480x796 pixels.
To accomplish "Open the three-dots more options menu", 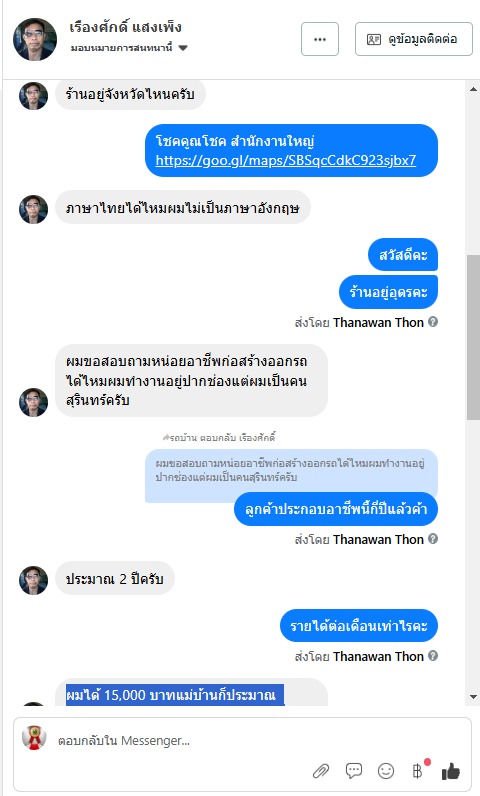I will click(x=320, y=39).
